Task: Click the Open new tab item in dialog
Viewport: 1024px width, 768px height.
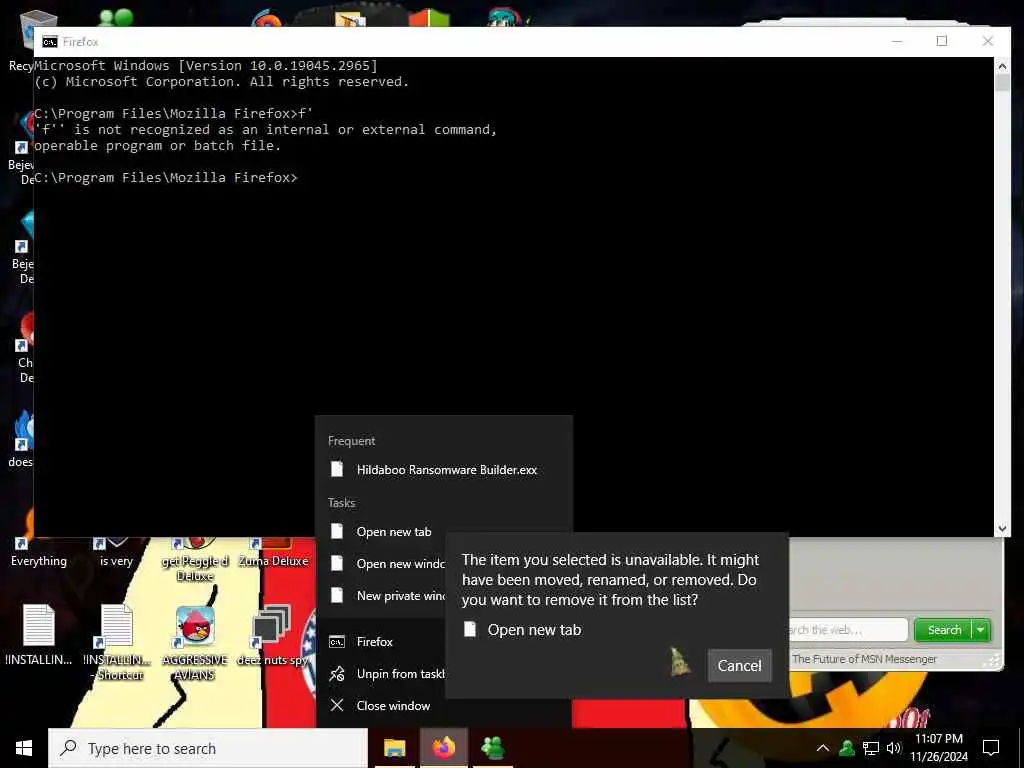Action: 522,630
